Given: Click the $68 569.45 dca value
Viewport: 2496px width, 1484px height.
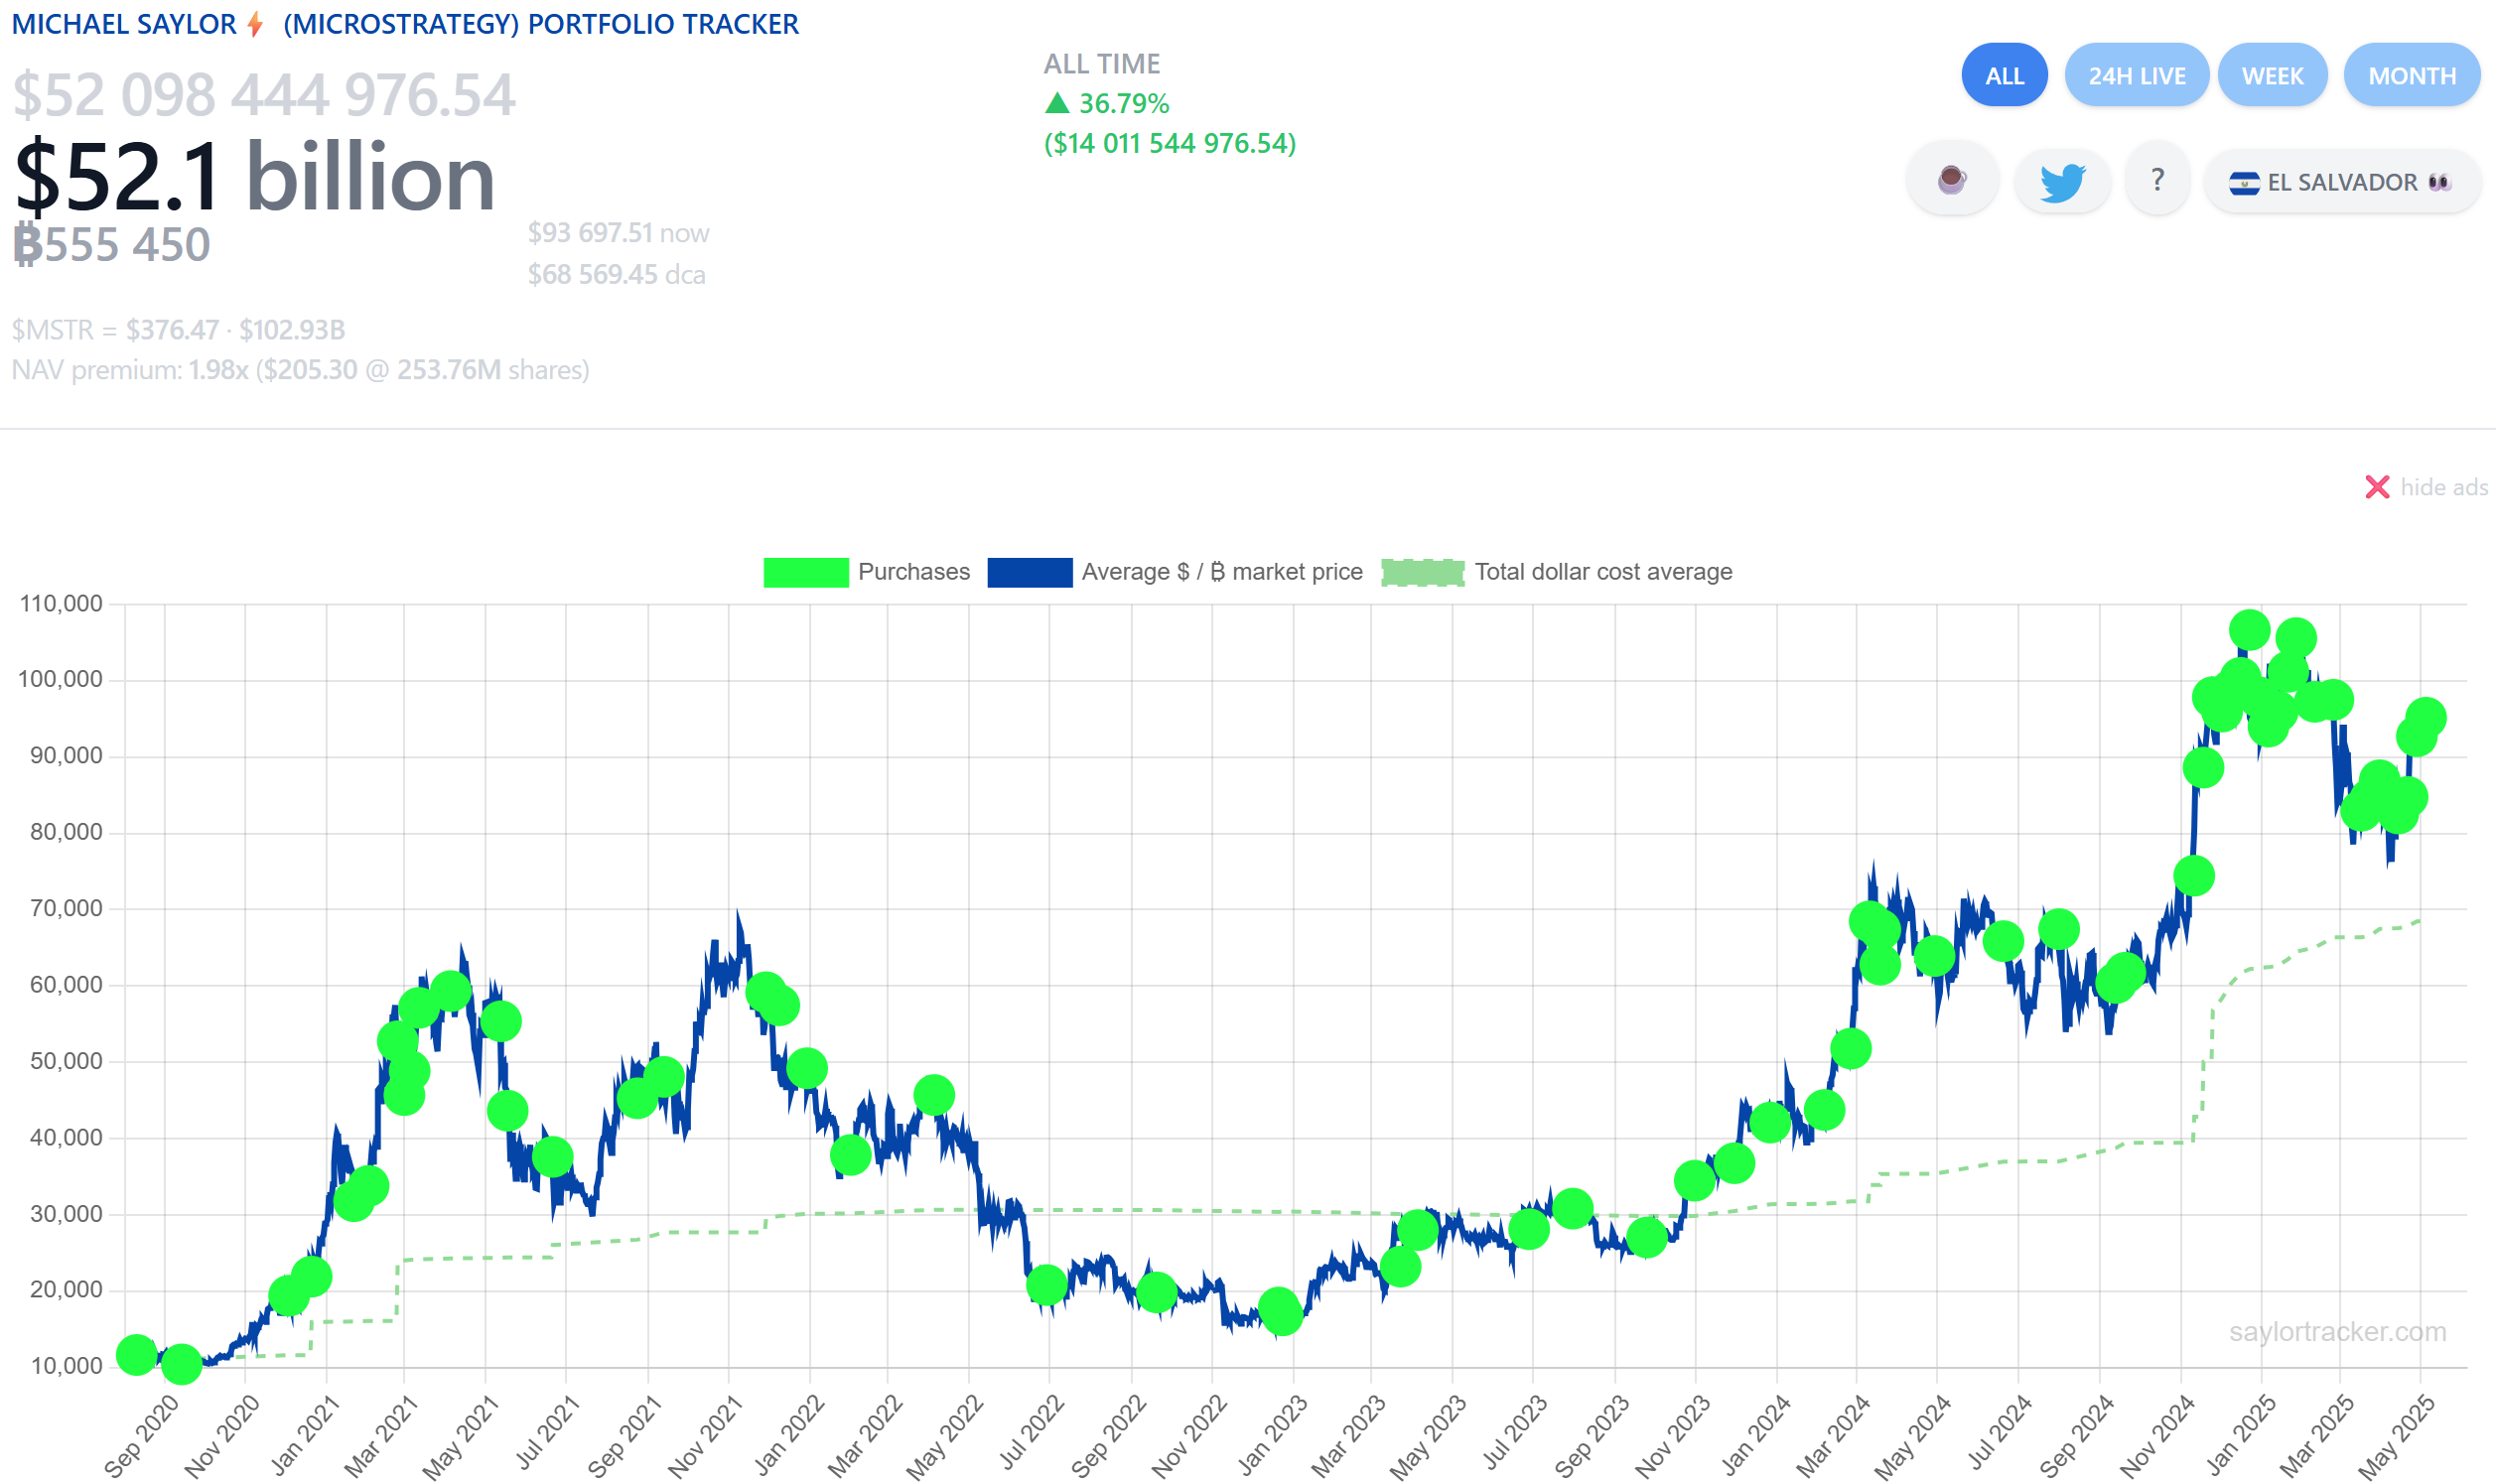Looking at the screenshot, I should tap(616, 274).
